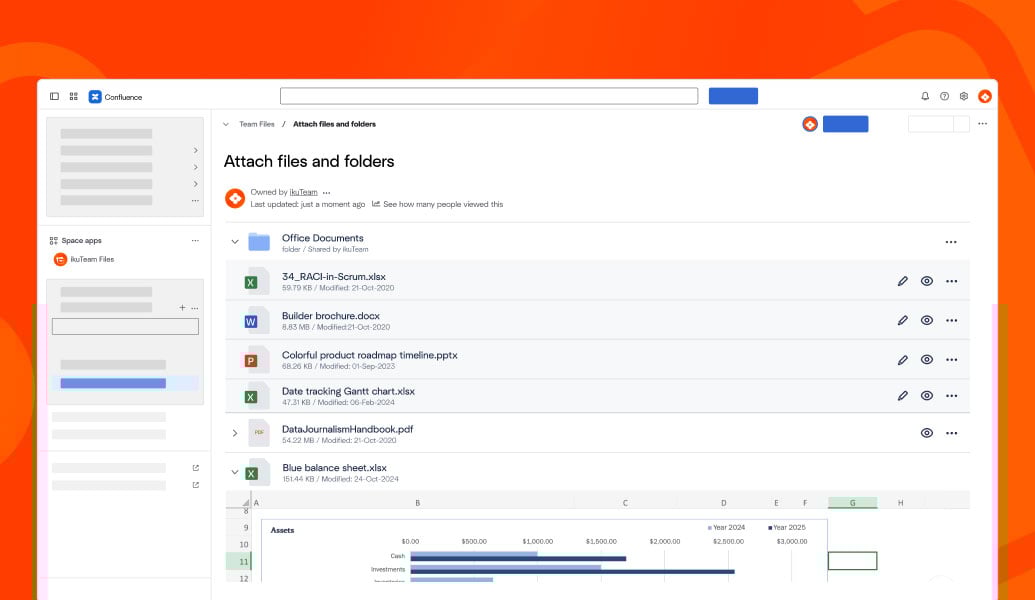Open more options menu for Office Documents
This screenshot has width=1035, height=600.
point(951,242)
